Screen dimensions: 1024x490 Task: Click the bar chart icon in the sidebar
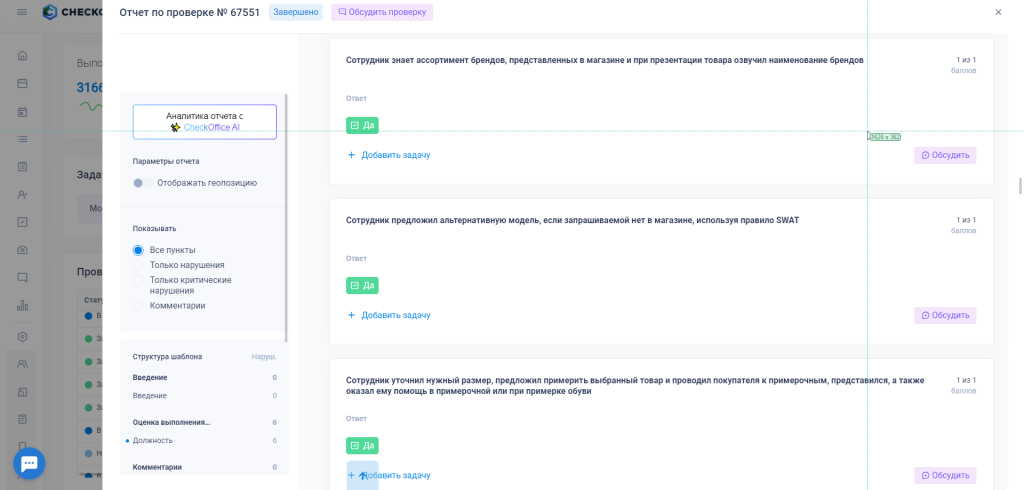pyautogui.click(x=22, y=305)
